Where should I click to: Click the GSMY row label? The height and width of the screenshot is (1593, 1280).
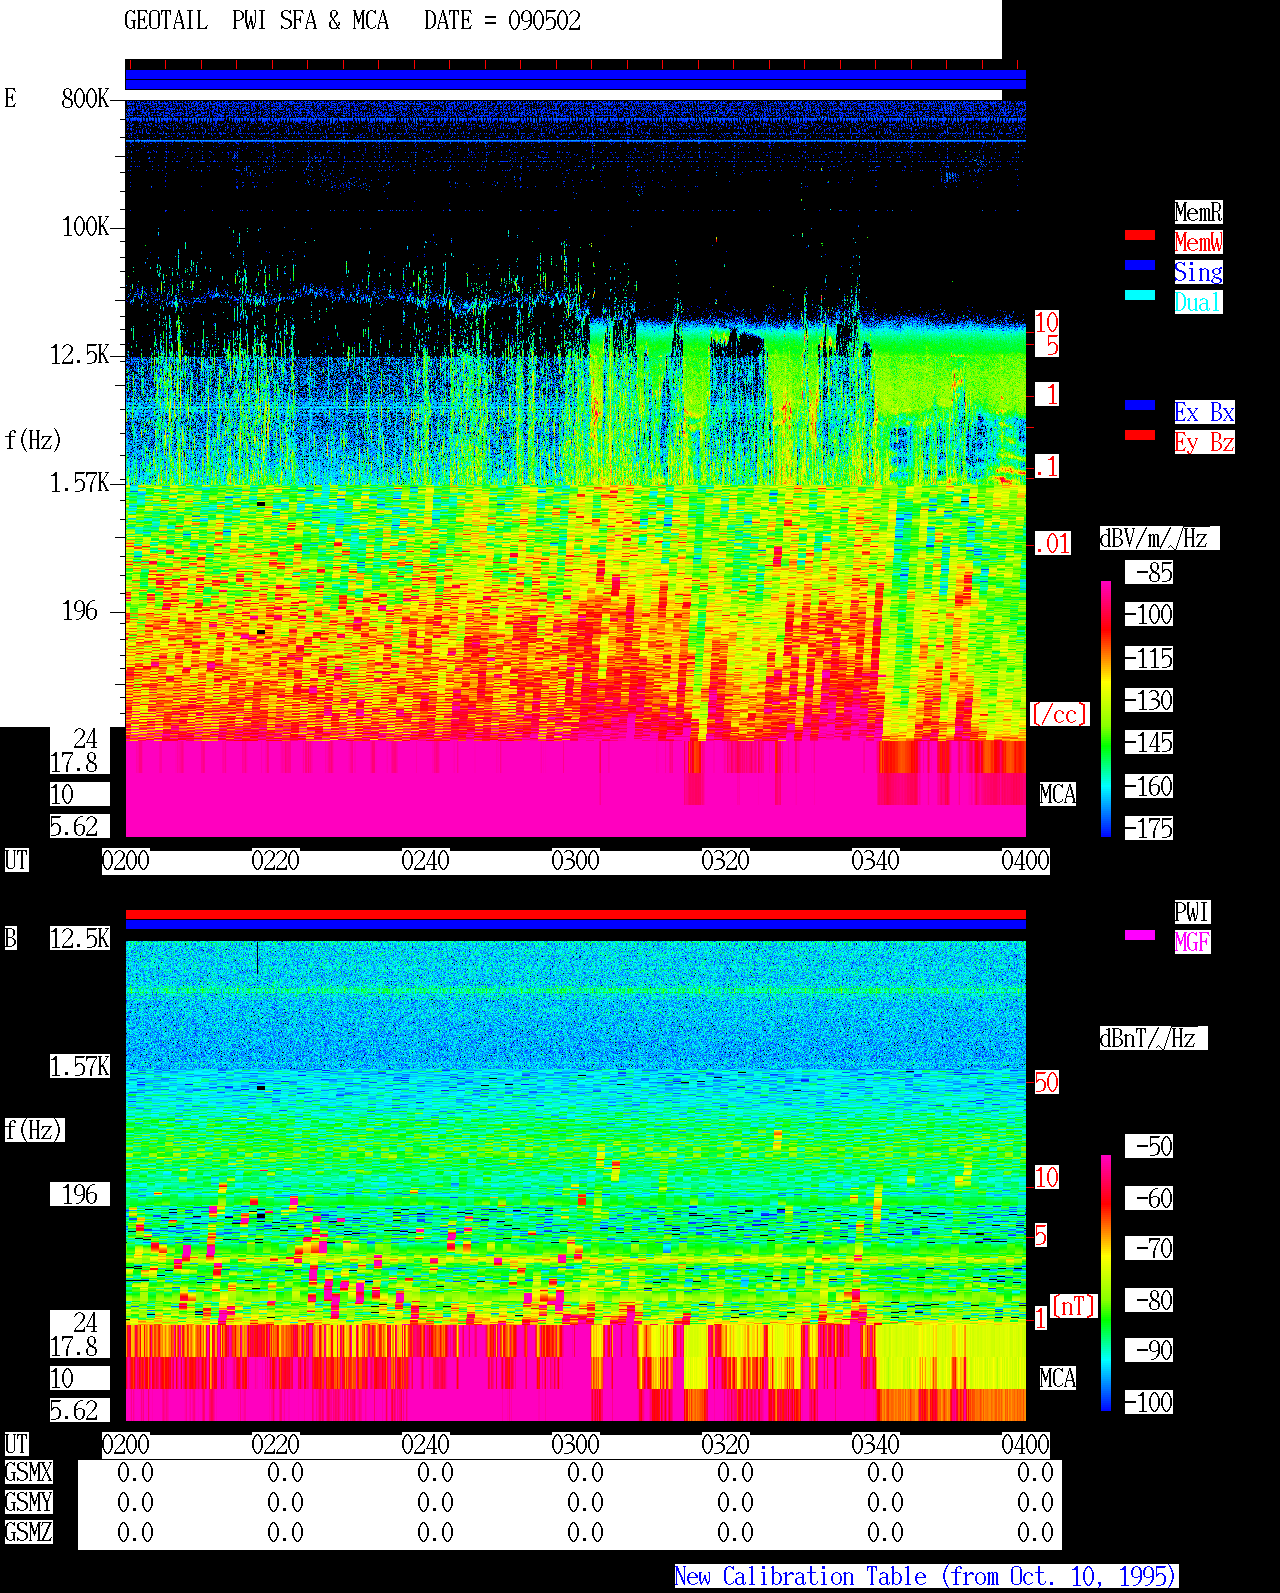coord(29,1502)
